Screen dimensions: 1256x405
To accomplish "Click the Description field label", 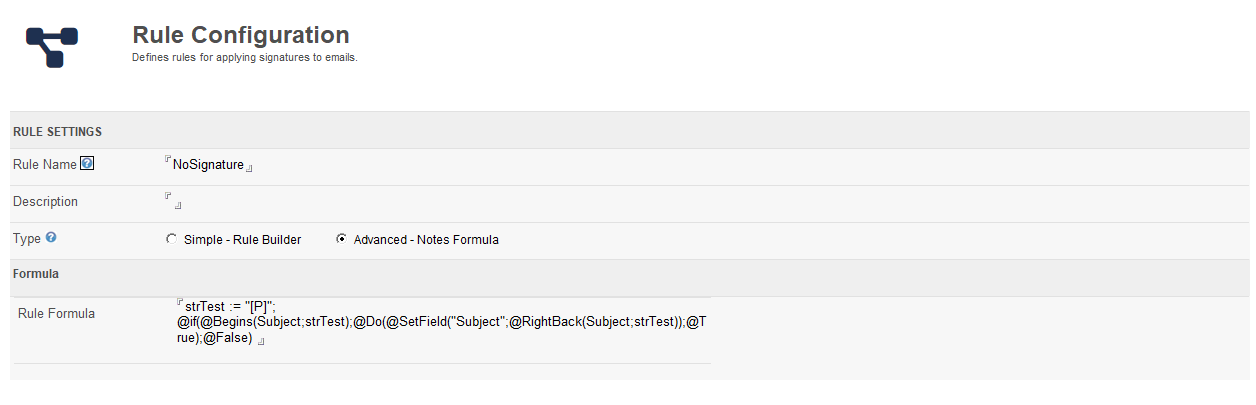I will tap(45, 202).
